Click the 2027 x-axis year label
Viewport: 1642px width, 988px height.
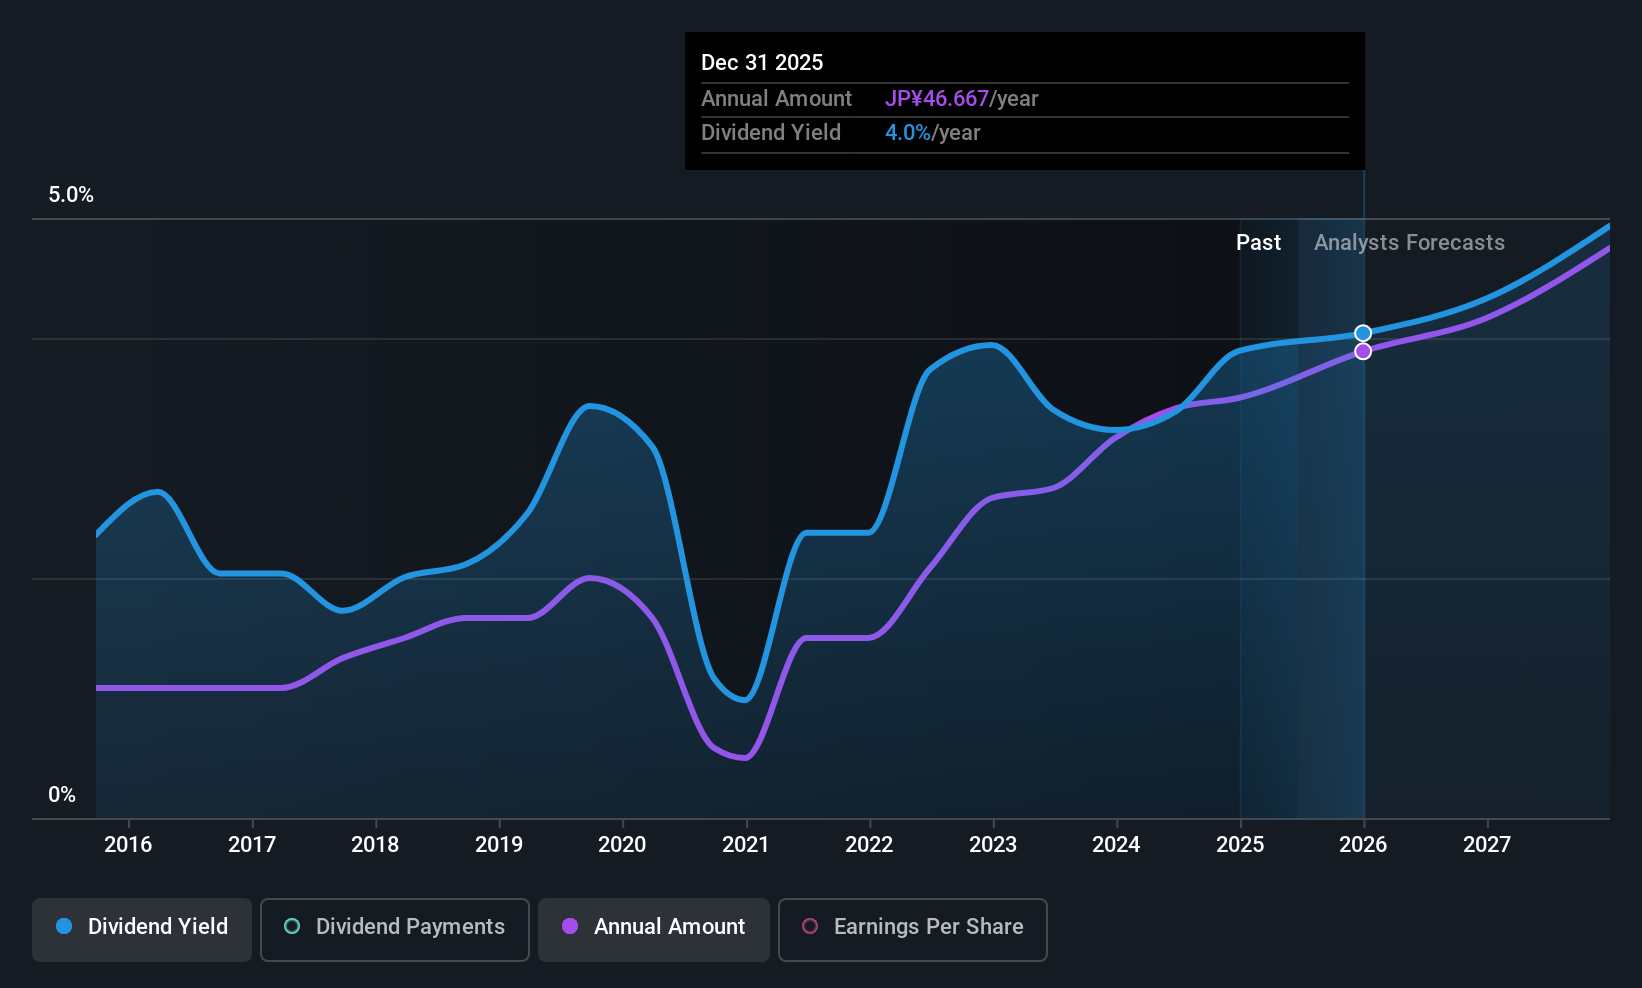click(1486, 845)
